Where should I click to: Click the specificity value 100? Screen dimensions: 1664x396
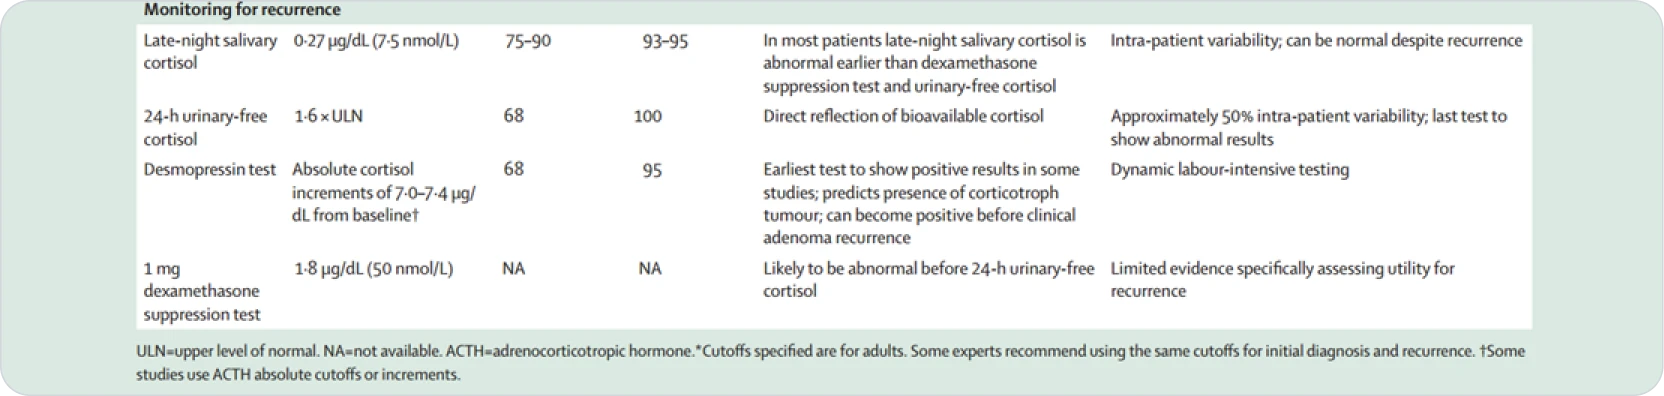coord(647,116)
